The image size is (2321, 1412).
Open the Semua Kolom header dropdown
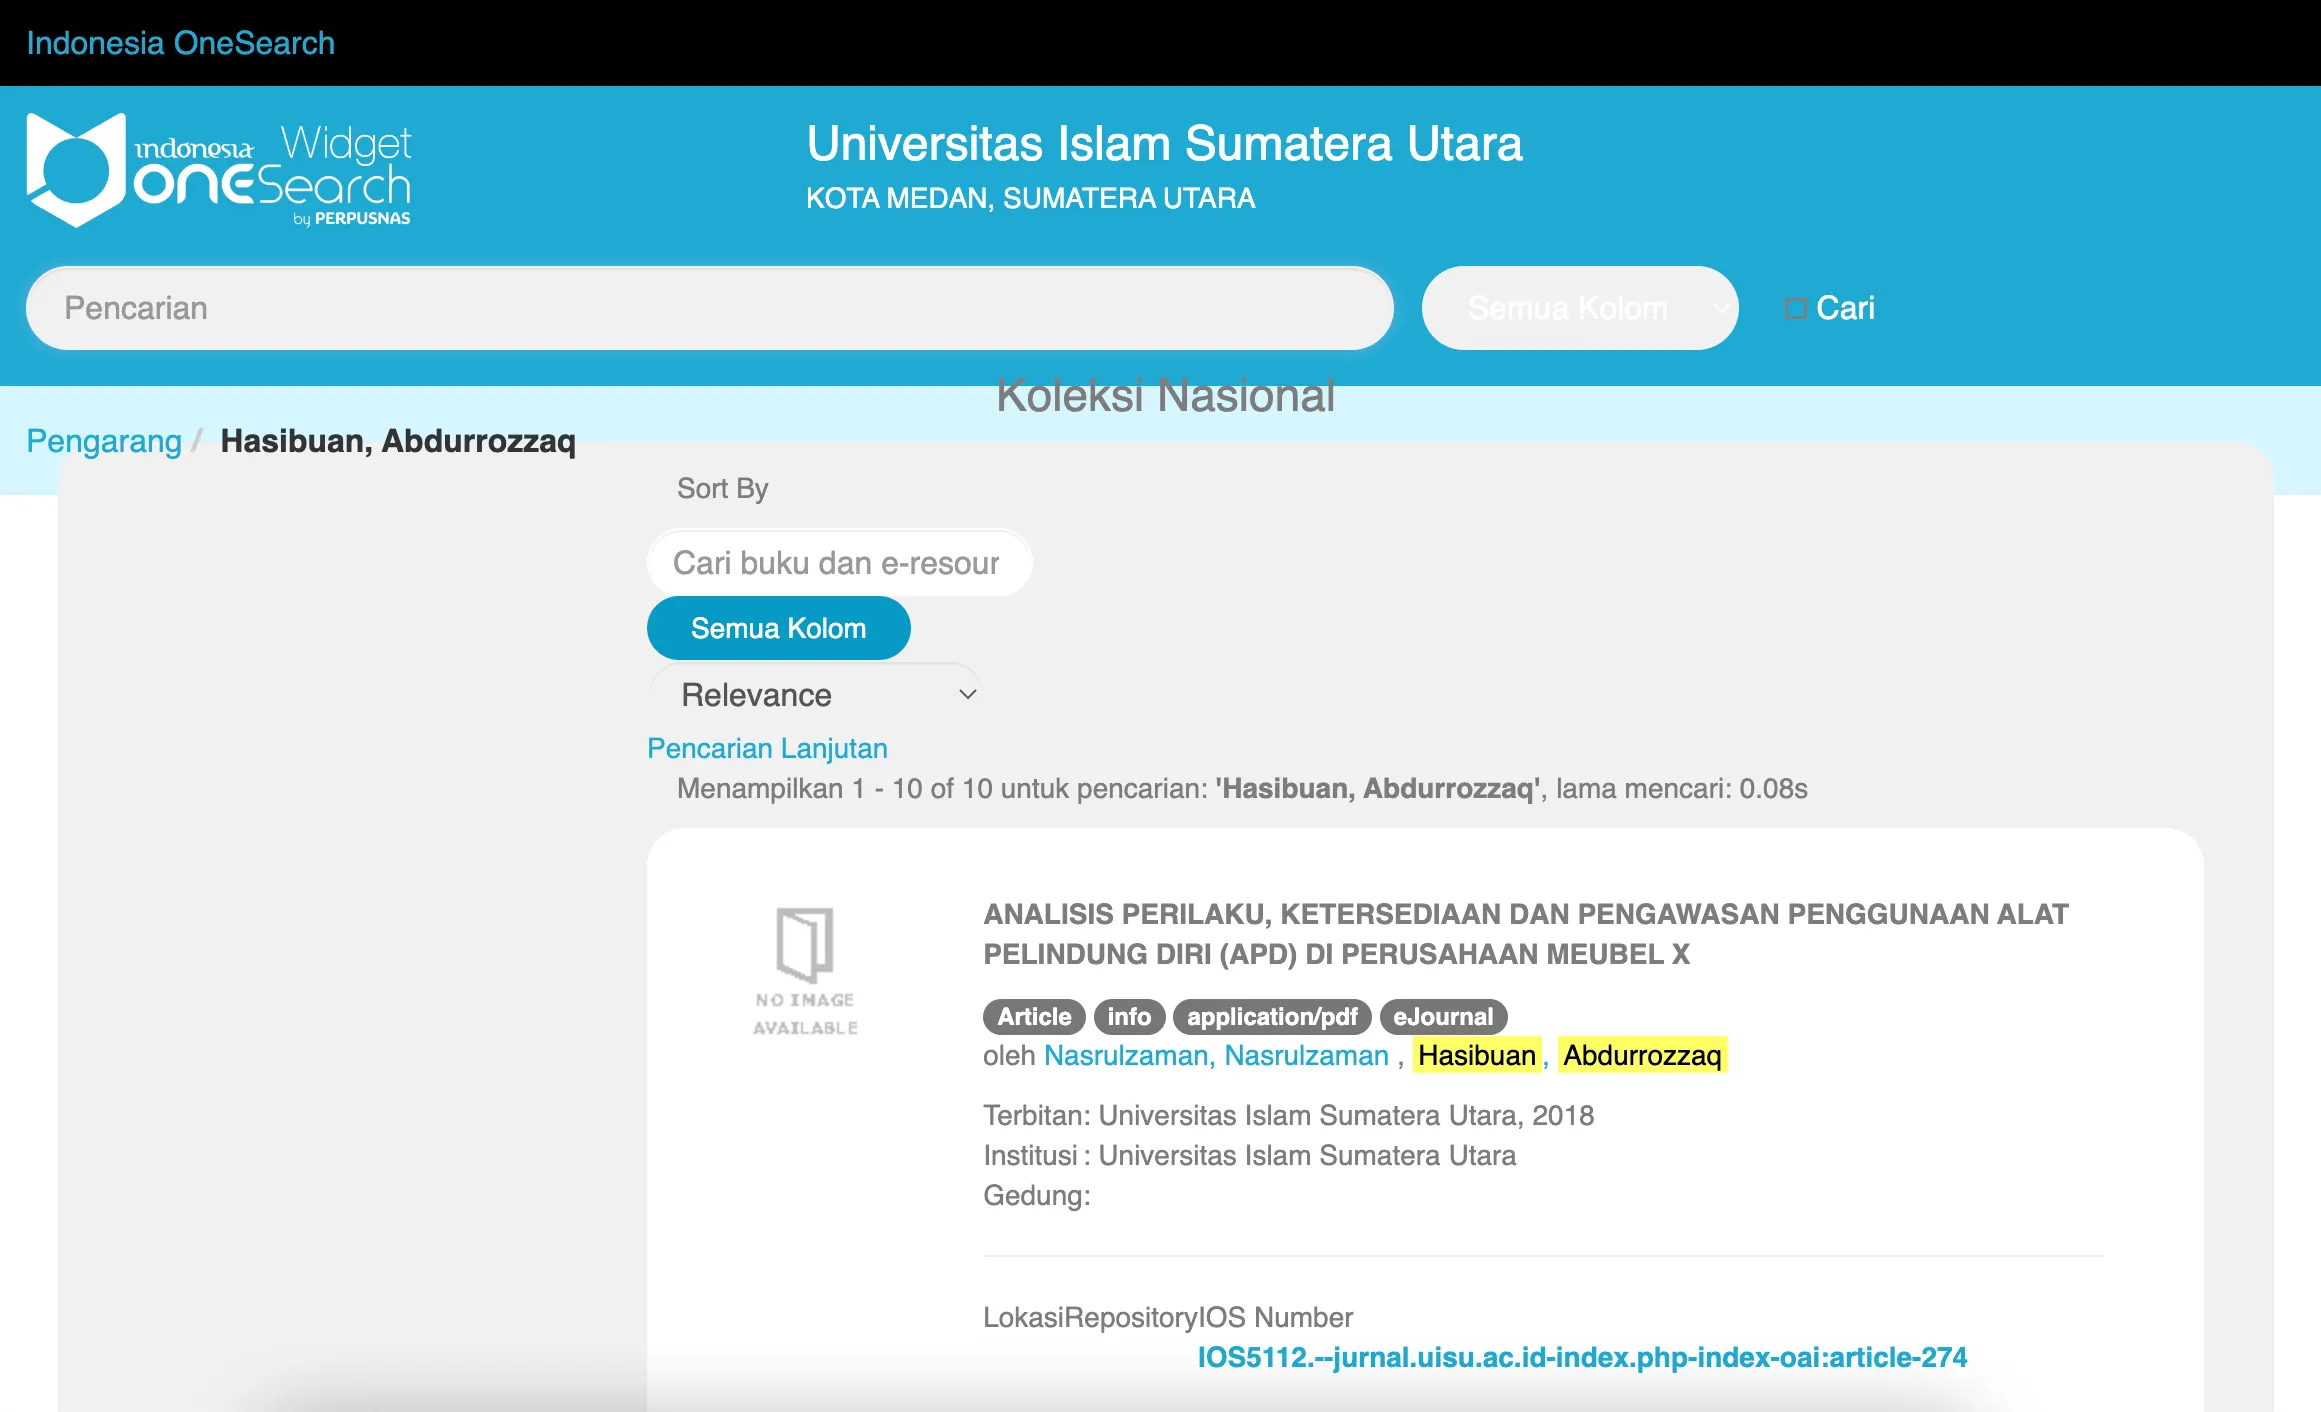pos(1579,308)
